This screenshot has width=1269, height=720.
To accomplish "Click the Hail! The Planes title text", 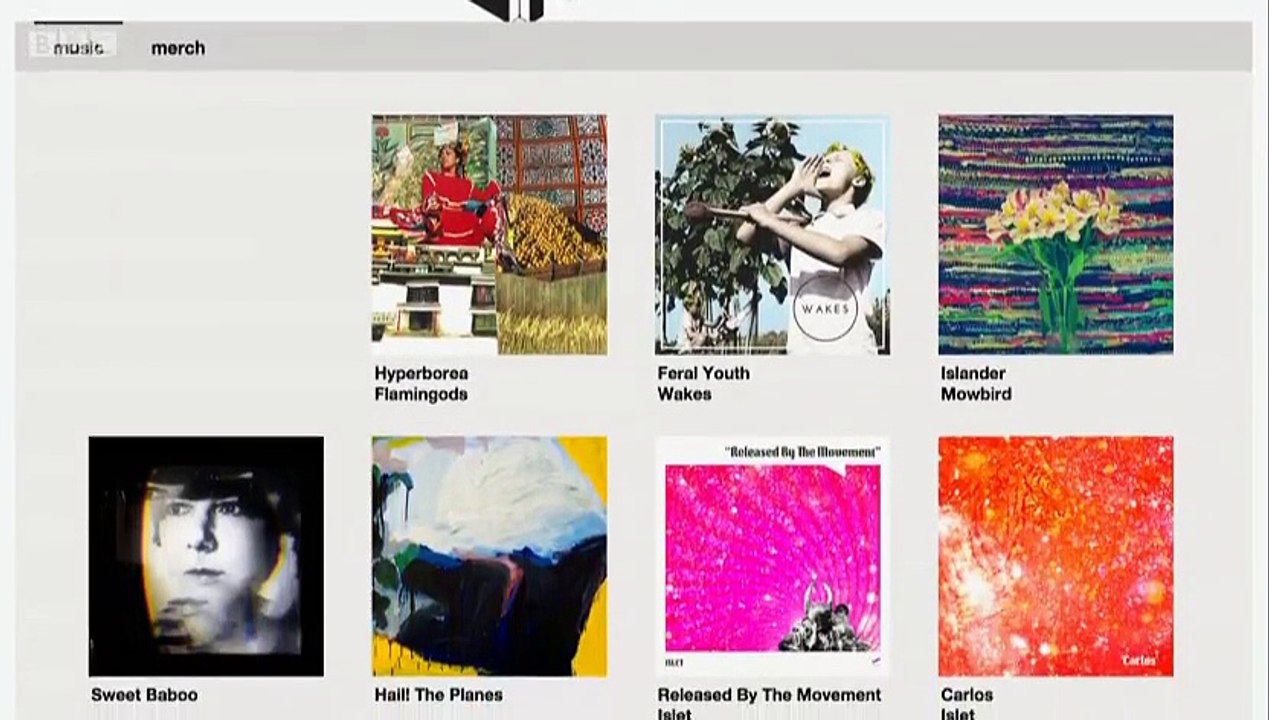I will point(438,695).
